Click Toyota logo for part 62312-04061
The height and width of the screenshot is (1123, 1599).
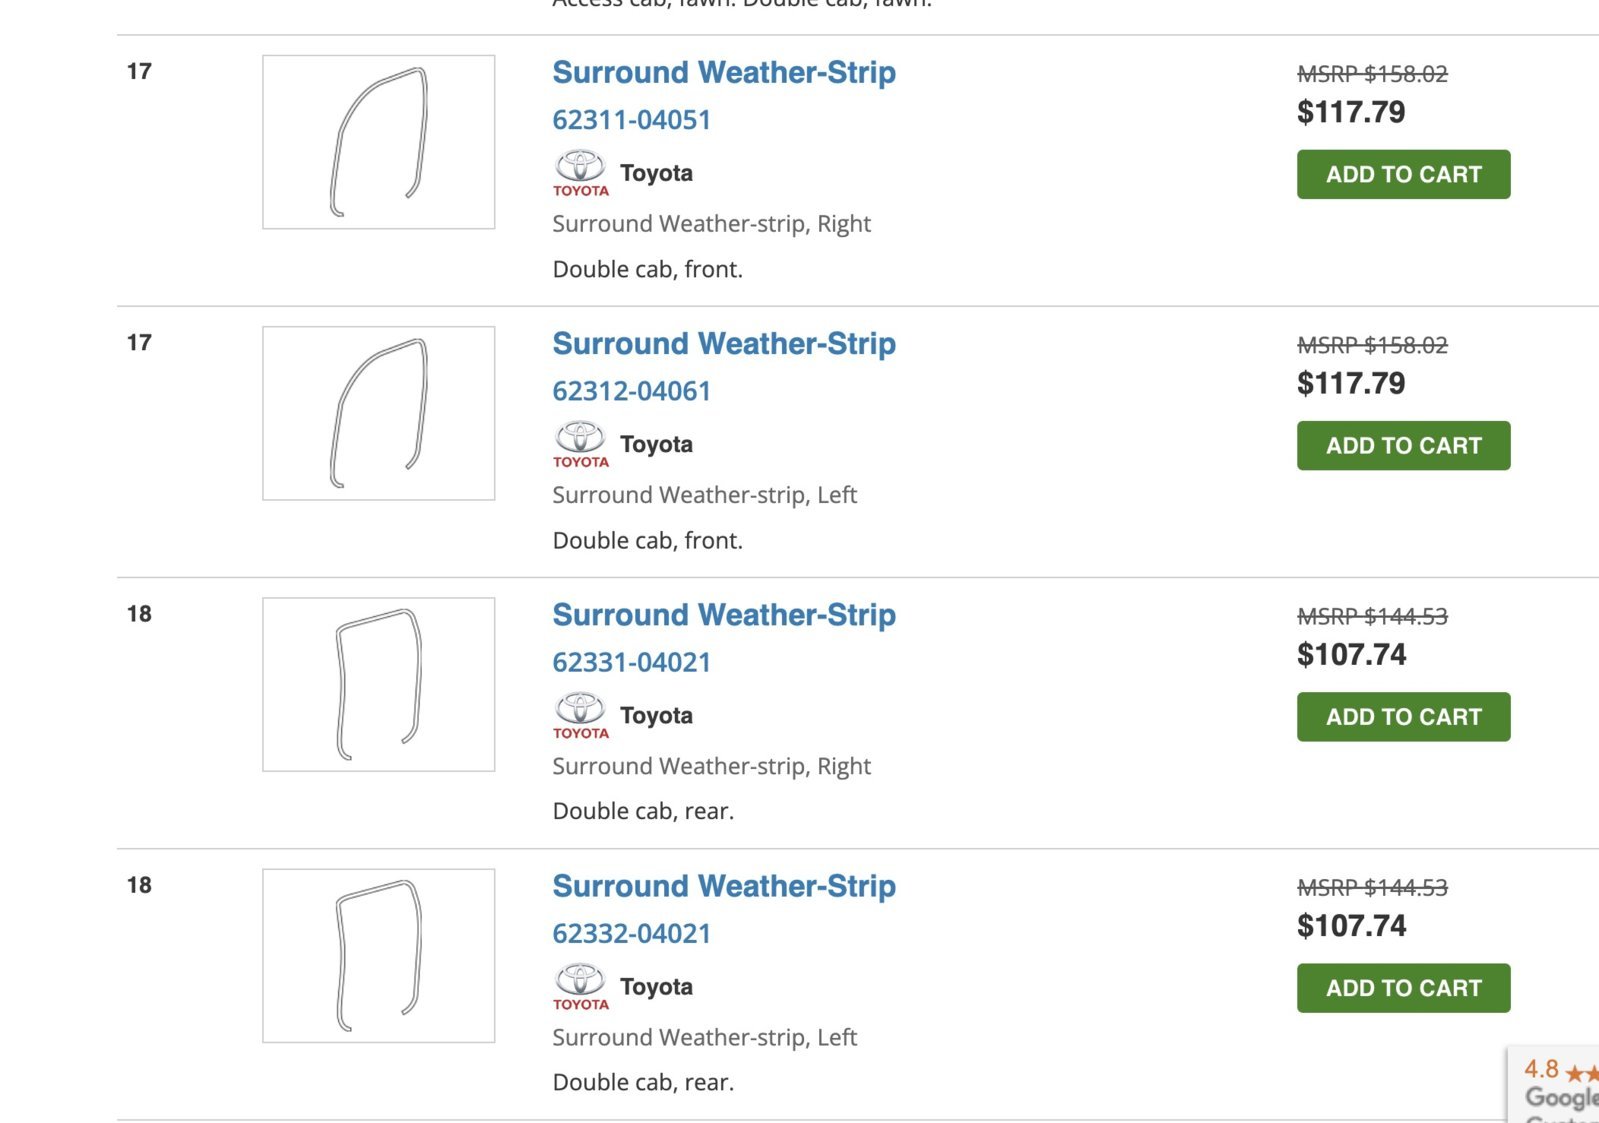coord(581,444)
